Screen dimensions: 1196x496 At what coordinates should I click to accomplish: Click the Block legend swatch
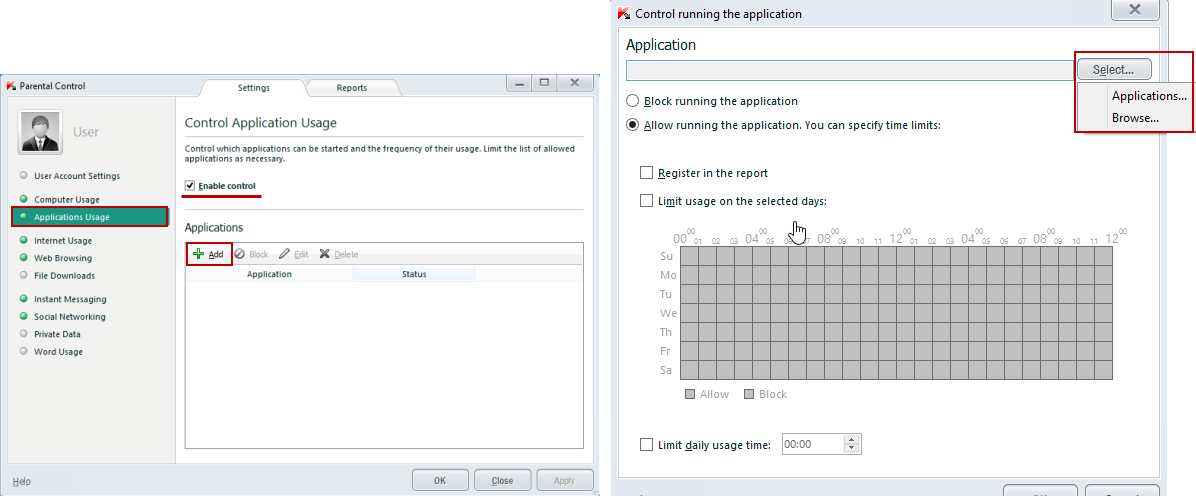coord(749,395)
